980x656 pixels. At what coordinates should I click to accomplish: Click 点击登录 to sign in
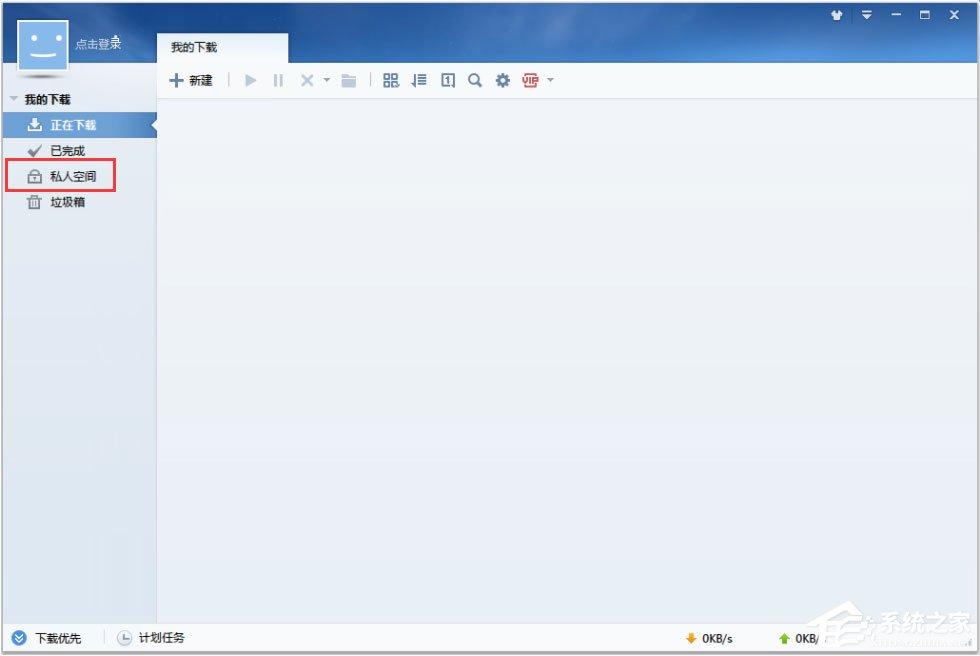(x=98, y=43)
